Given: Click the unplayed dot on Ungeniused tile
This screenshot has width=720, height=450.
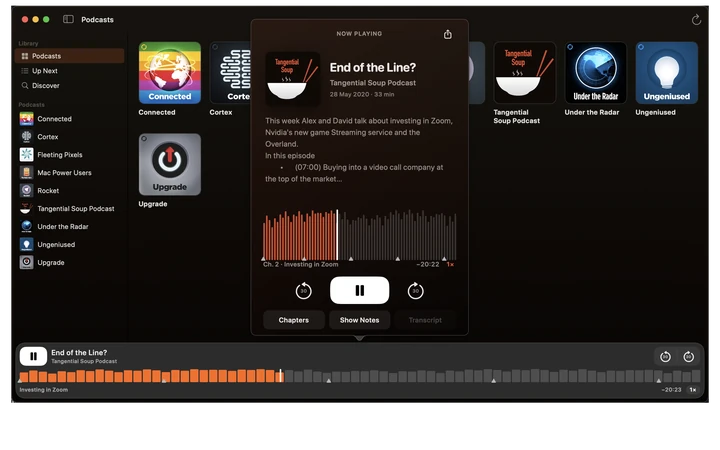Looking at the screenshot, I should [x=641, y=47].
